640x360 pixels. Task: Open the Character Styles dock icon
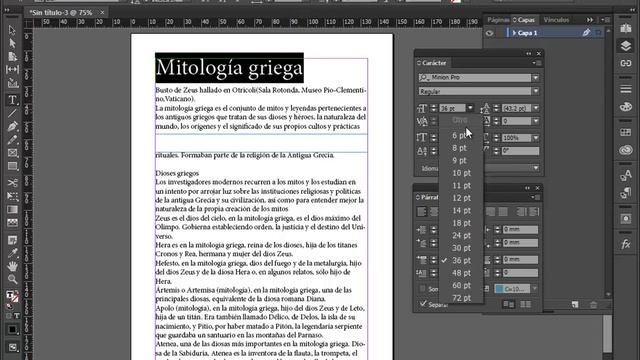pos(626,176)
